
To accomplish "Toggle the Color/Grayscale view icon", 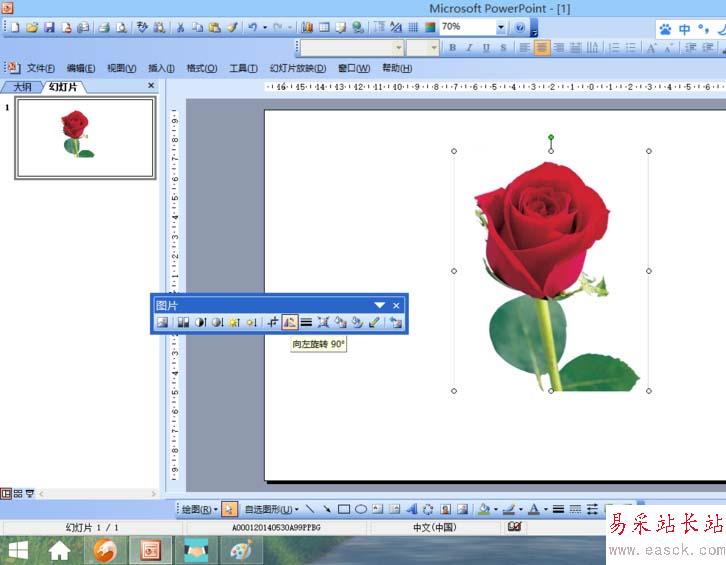I will click(430, 27).
